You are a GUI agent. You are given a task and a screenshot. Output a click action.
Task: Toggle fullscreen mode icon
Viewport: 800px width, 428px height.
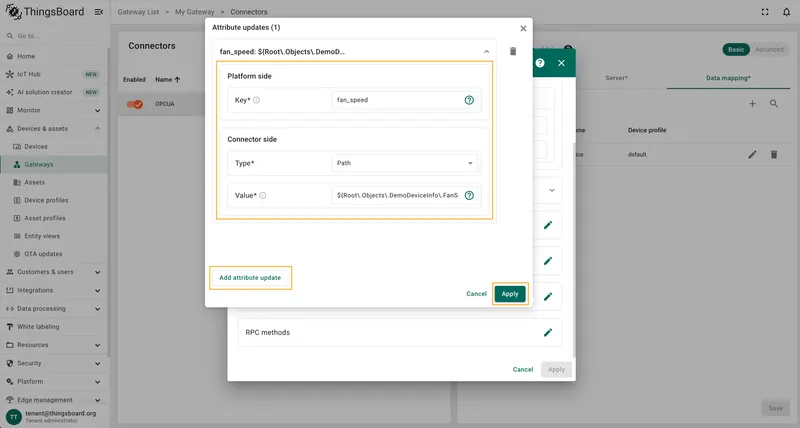pyautogui.click(x=765, y=12)
